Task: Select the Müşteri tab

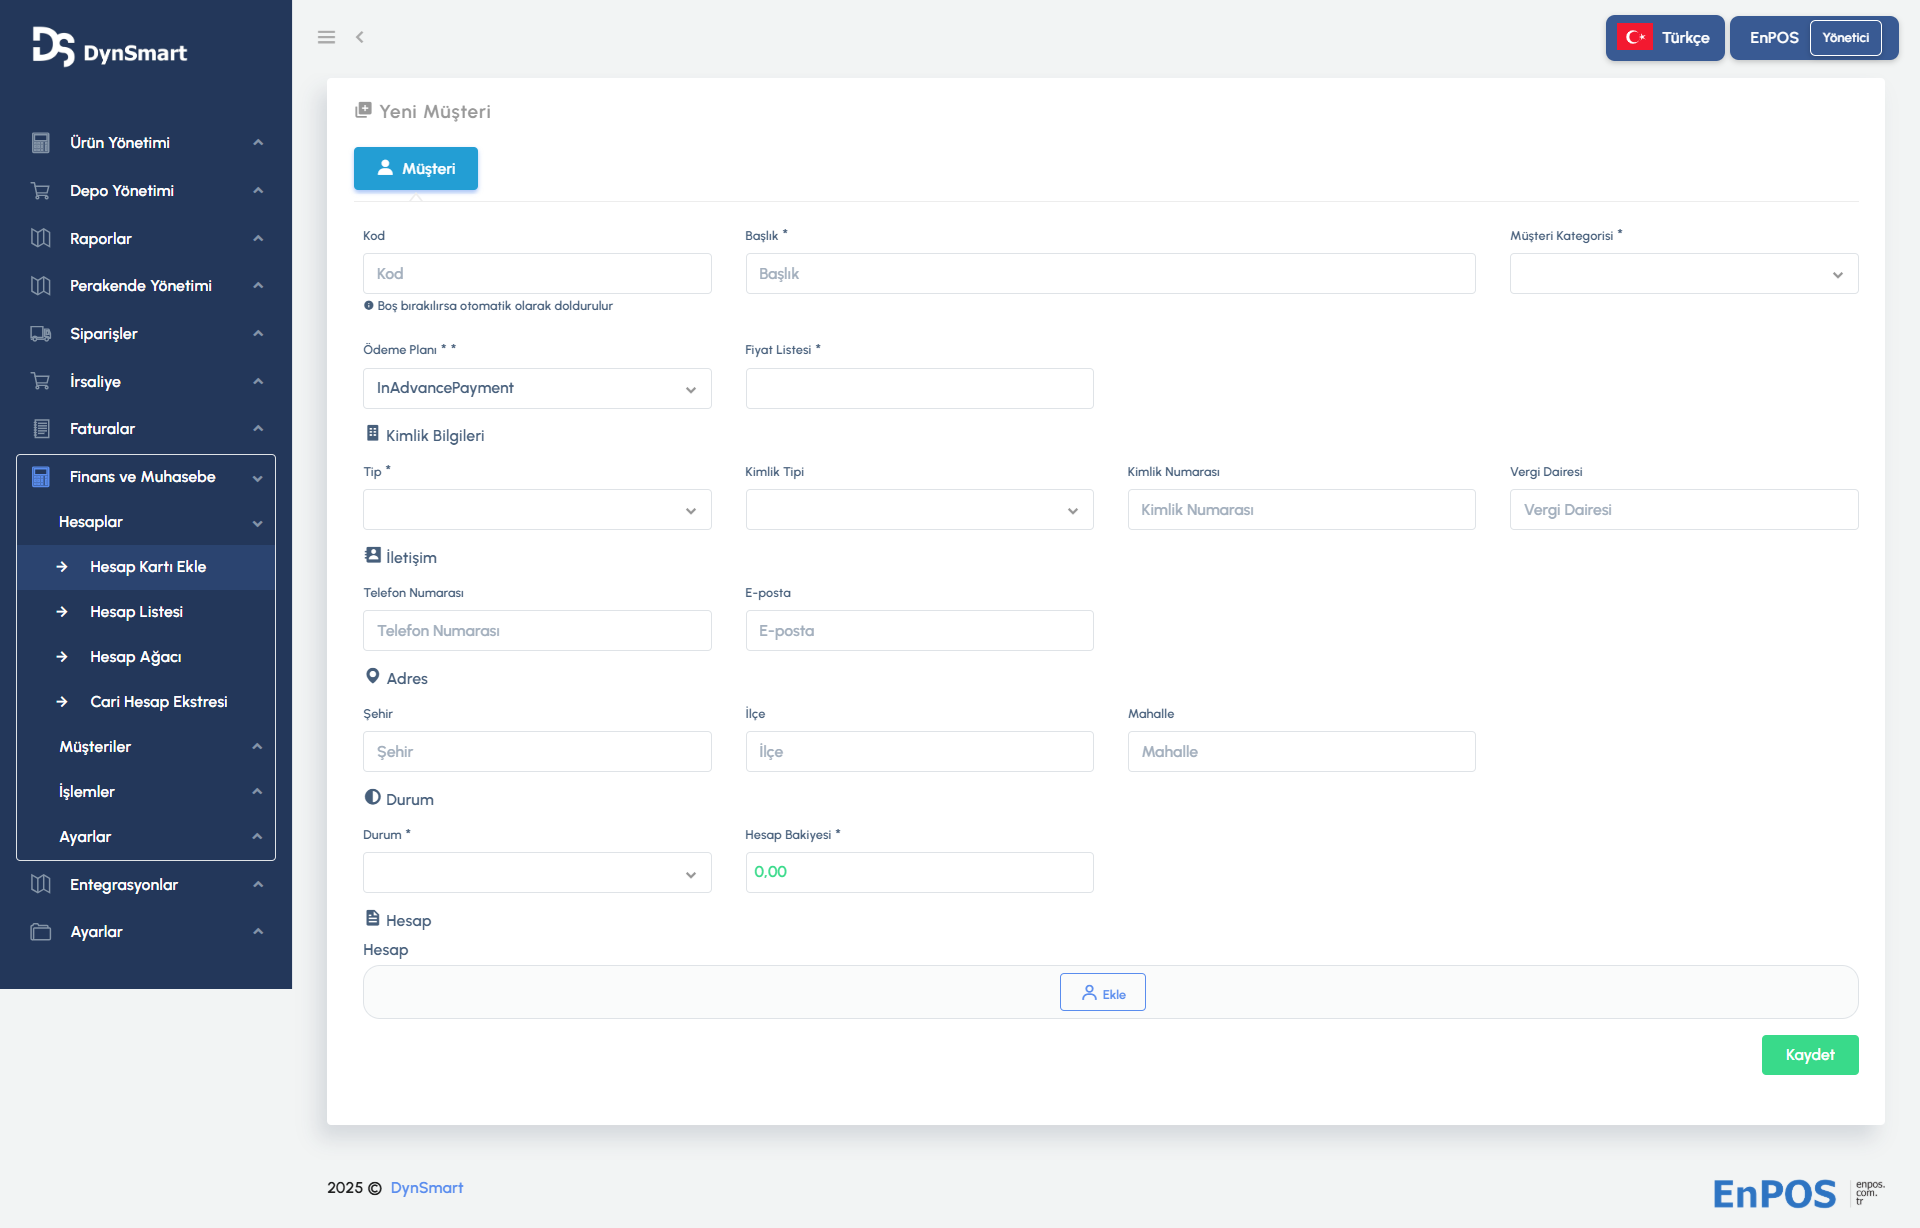Action: coord(416,169)
